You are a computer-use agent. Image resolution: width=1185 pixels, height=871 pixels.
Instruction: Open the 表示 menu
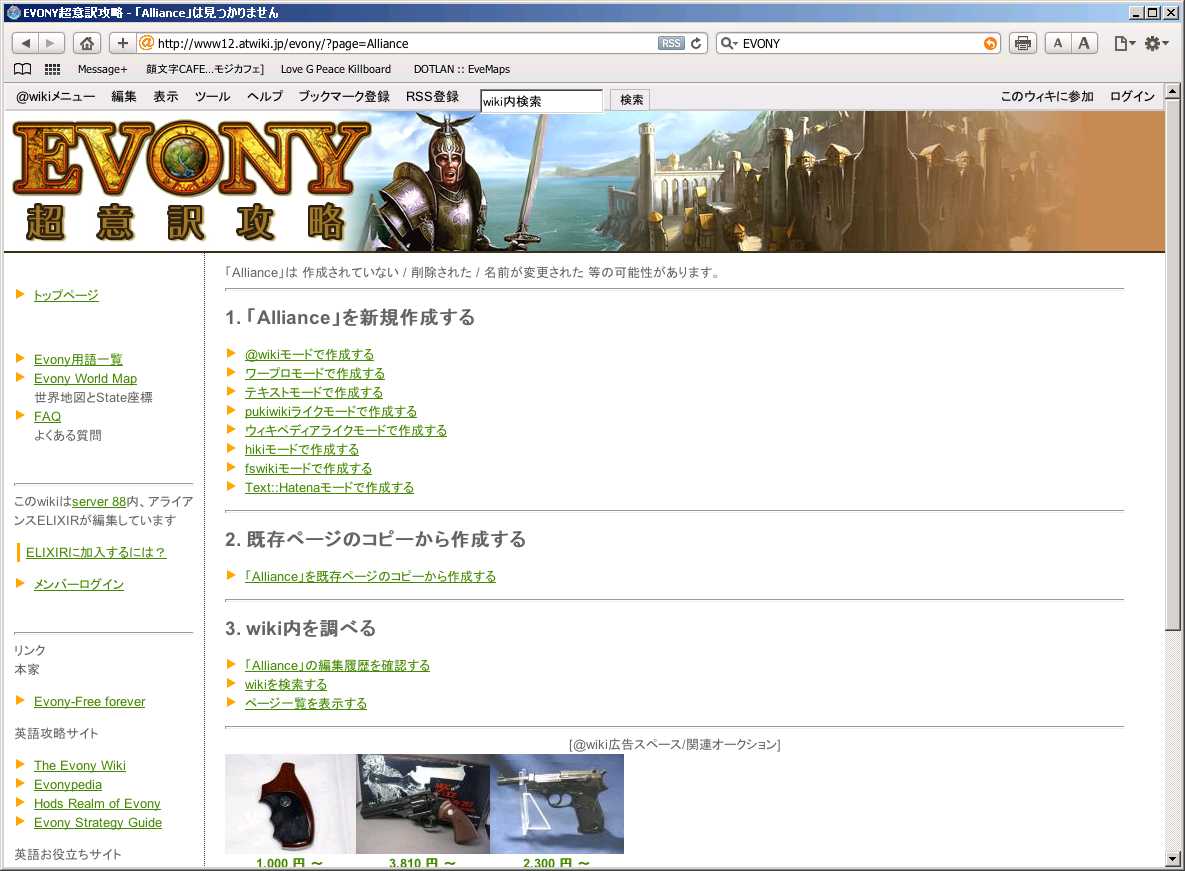[x=166, y=97]
